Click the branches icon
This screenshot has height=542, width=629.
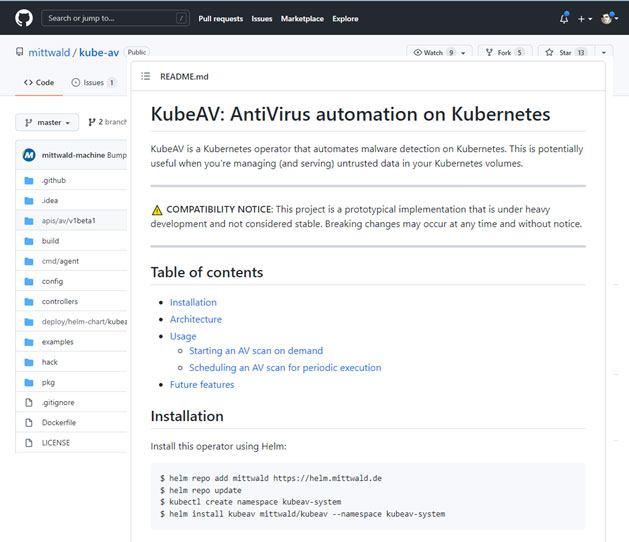tap(92, 122)
